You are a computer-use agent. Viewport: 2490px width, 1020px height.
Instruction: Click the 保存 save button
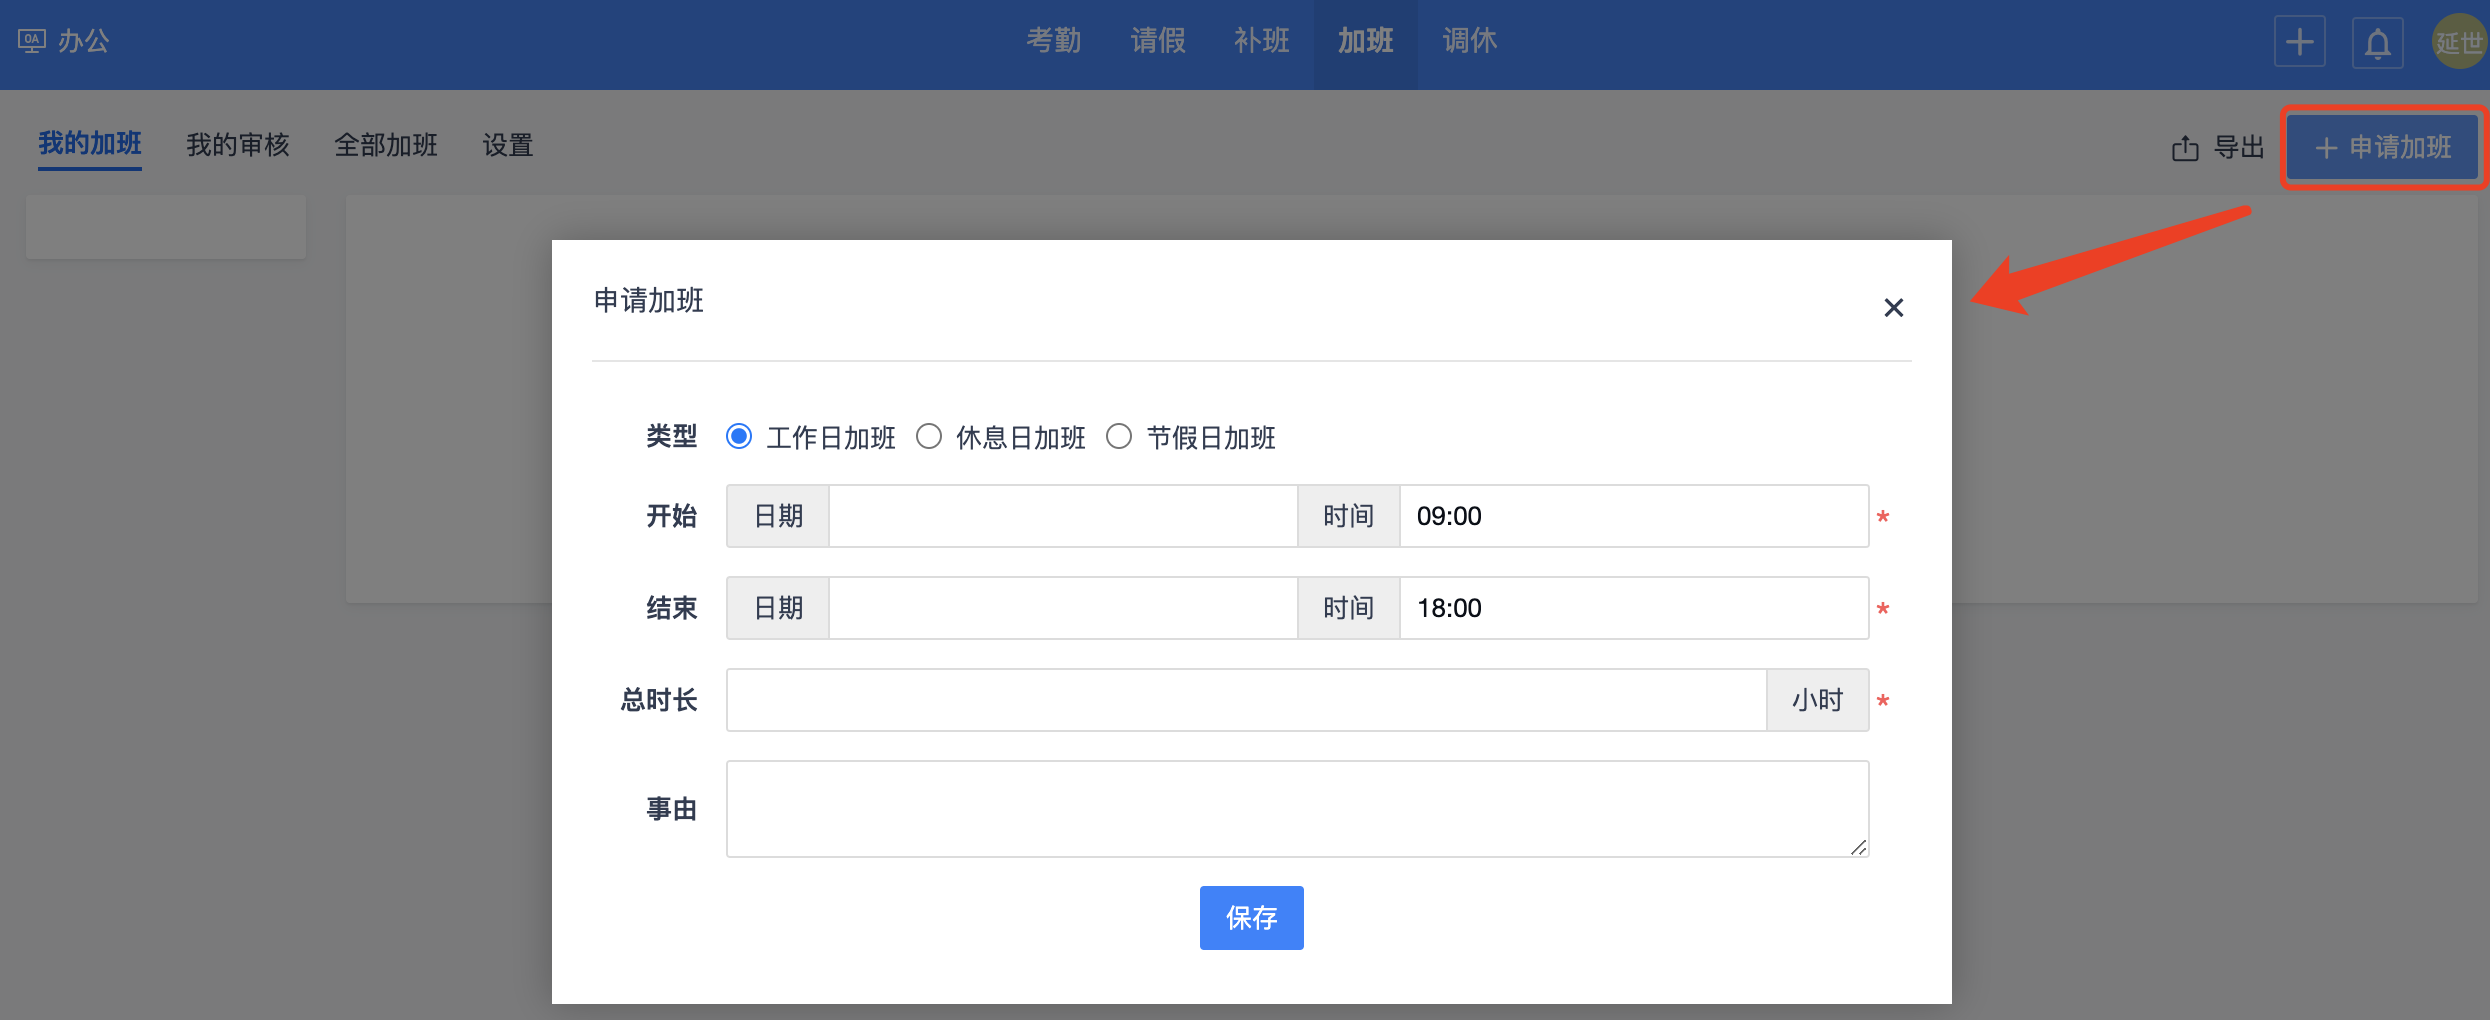pos(1251,918)
